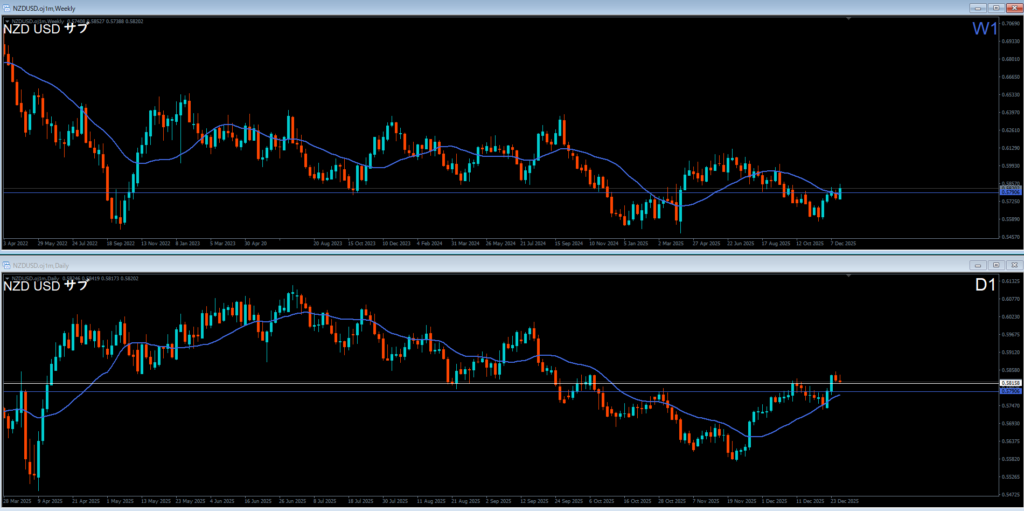Select the "NZD USD サブ" label on Daily chart
Viewport: 1024px width, 511px height.
[x=46, y=286]
